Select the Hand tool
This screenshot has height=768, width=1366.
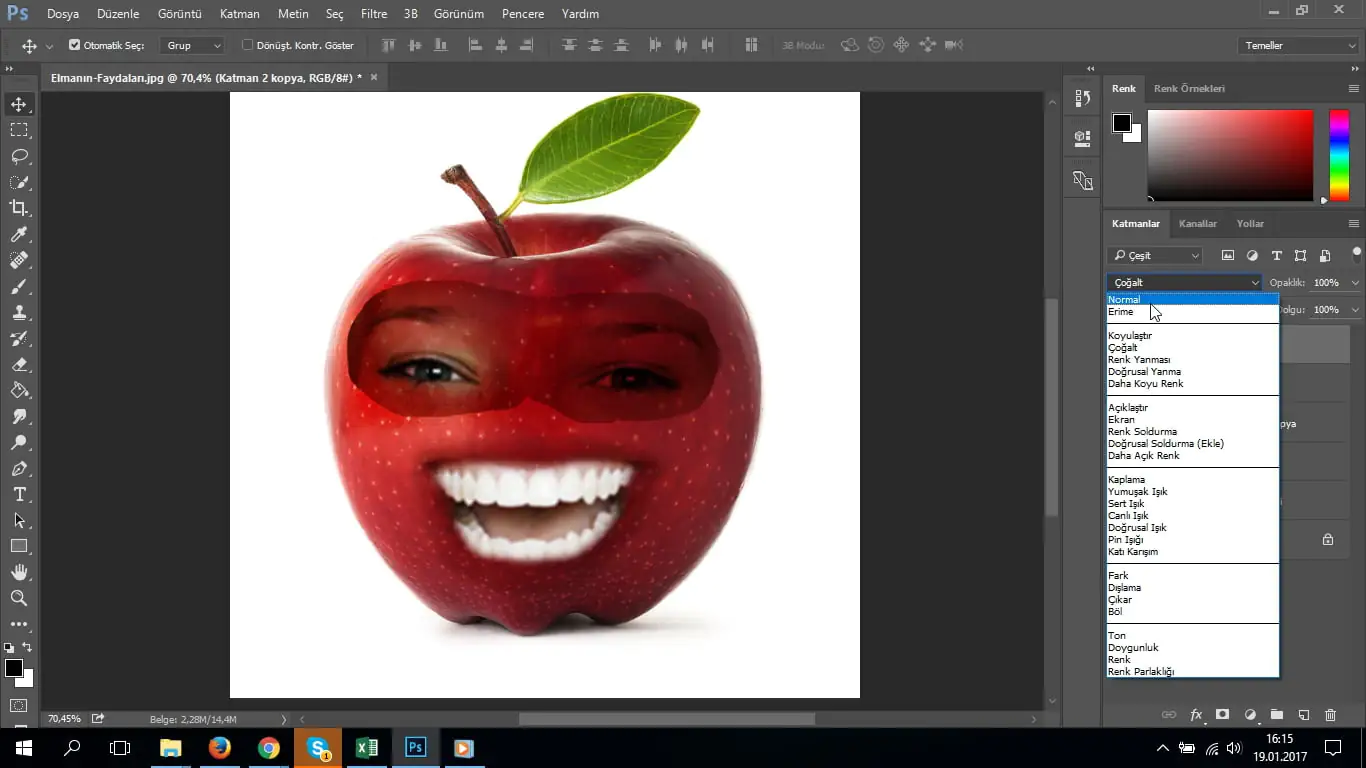coord(19,572)
